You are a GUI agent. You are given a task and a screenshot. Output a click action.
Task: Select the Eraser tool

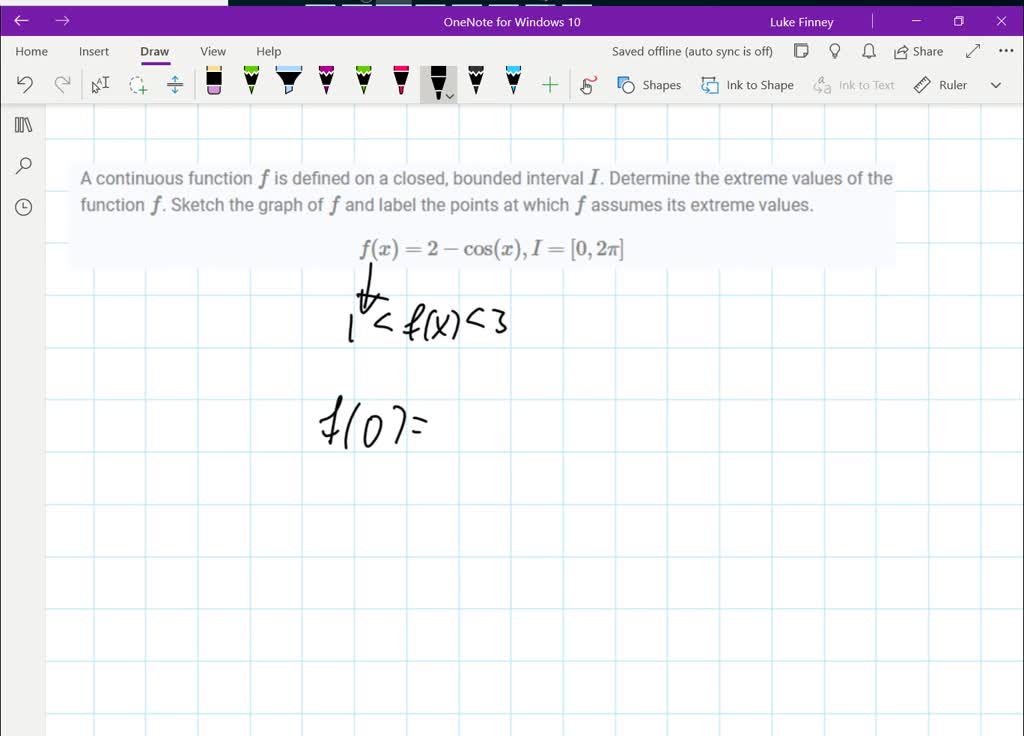coord(213,83)
